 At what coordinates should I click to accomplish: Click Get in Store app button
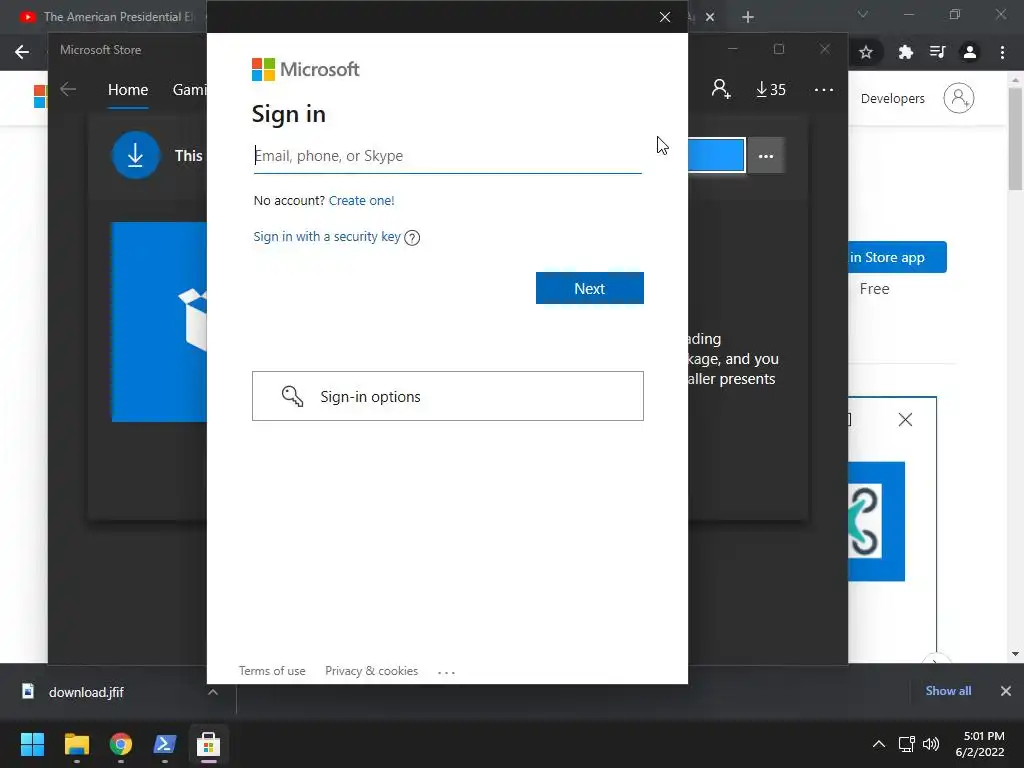[897, 257]
